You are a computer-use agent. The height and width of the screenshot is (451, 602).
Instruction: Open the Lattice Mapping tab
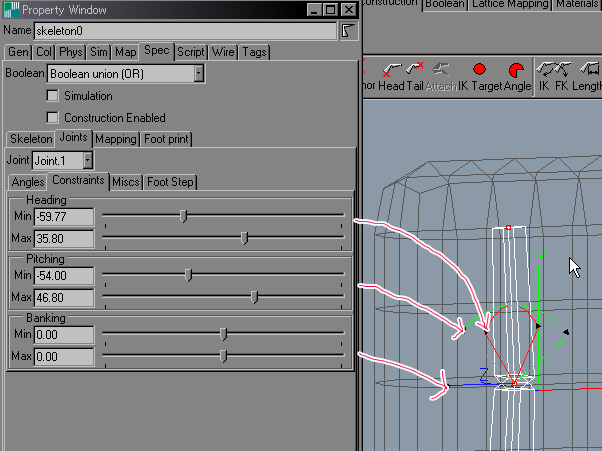tap(510, 4)
